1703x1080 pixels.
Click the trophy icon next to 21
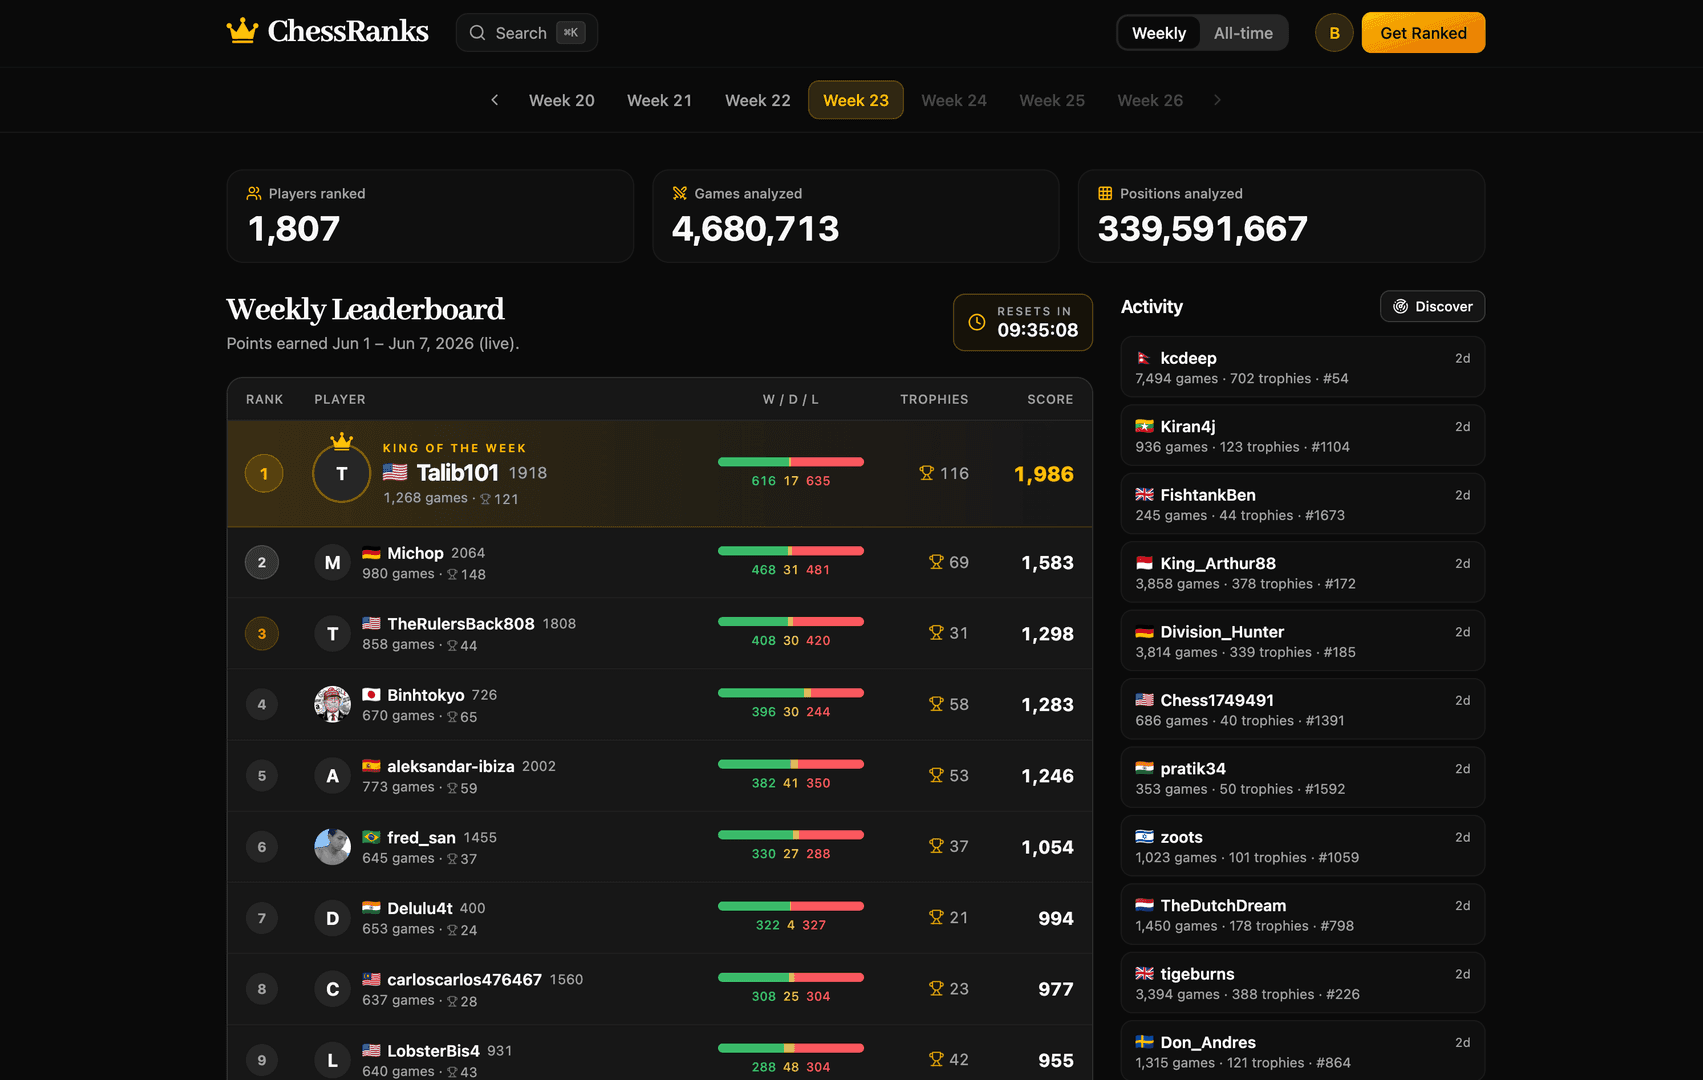(x=936, y=917)
